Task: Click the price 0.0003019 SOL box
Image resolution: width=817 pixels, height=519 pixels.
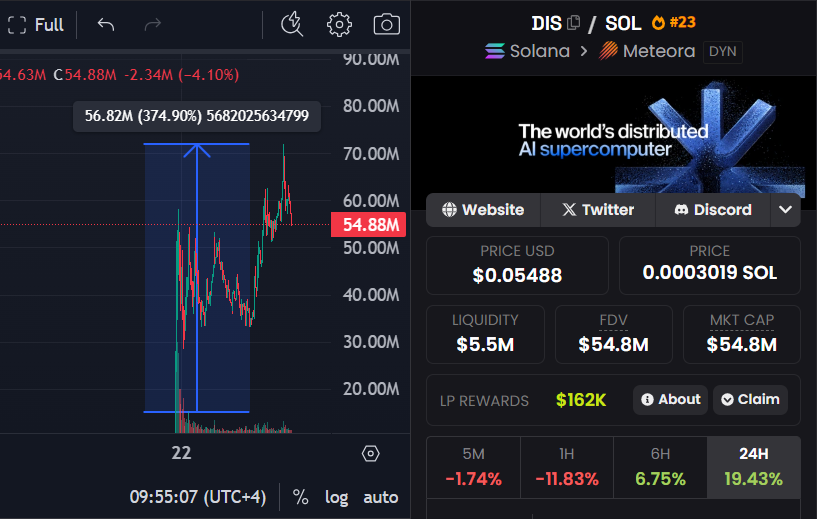Action: (x=710, y=265)
